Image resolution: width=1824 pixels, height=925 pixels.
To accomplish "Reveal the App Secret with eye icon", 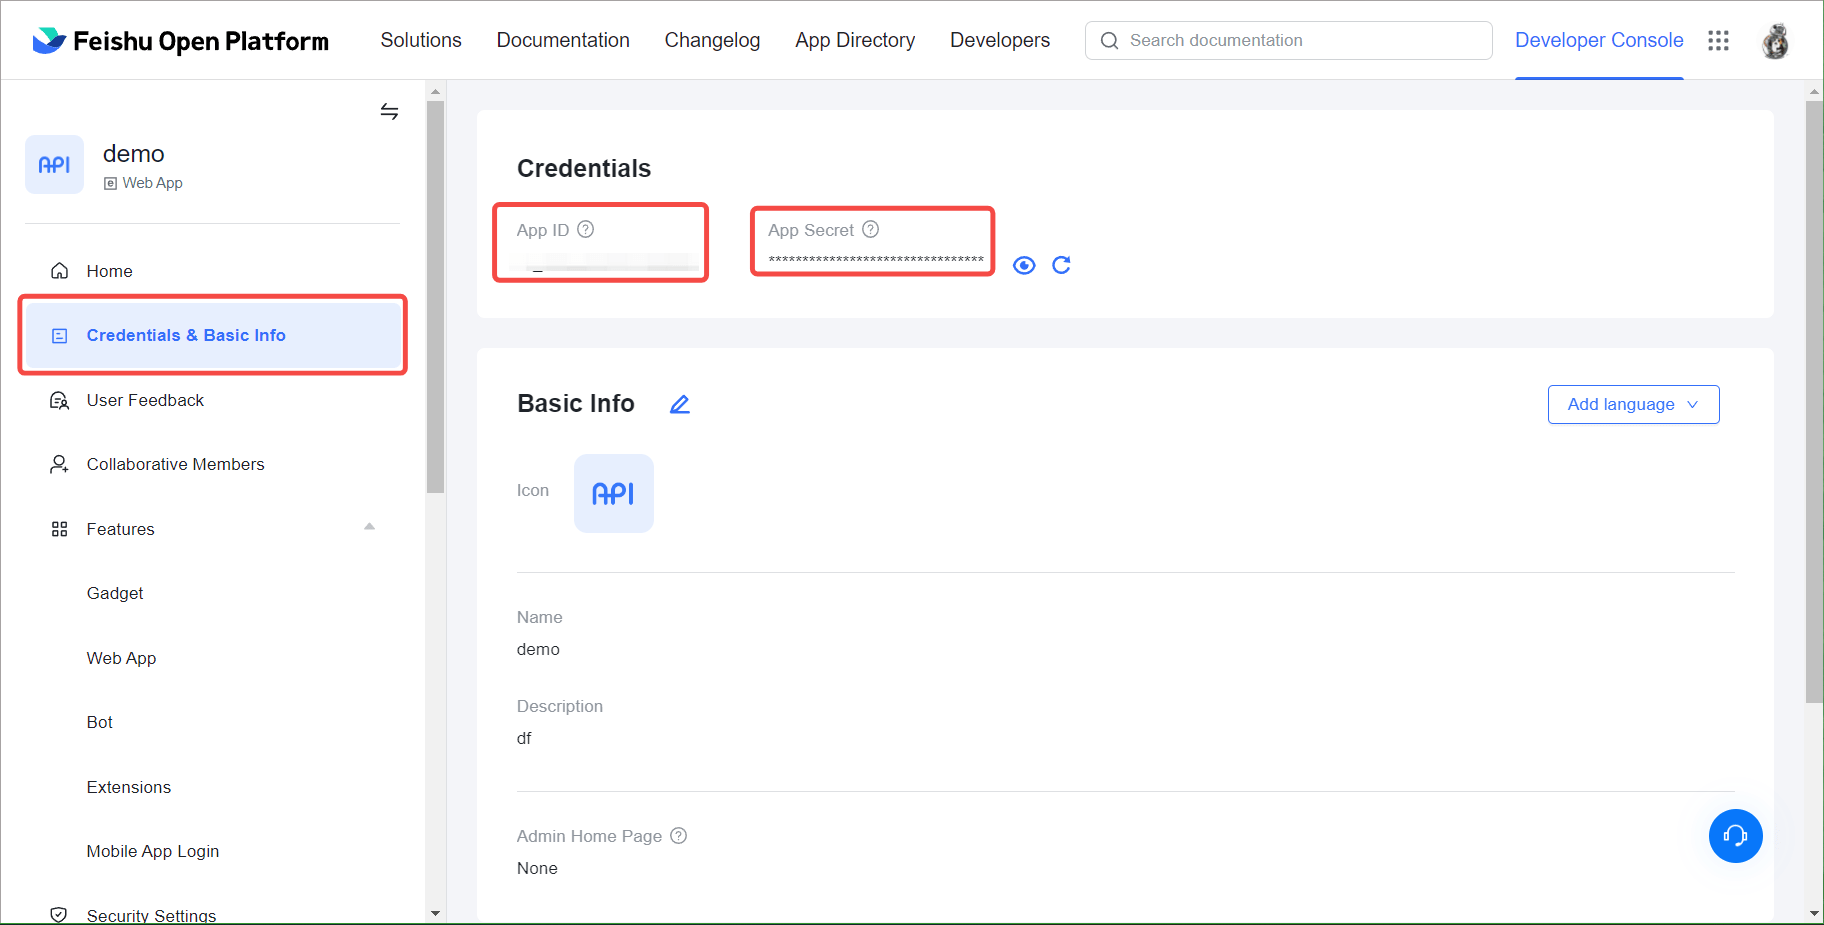I will 1023,265.
